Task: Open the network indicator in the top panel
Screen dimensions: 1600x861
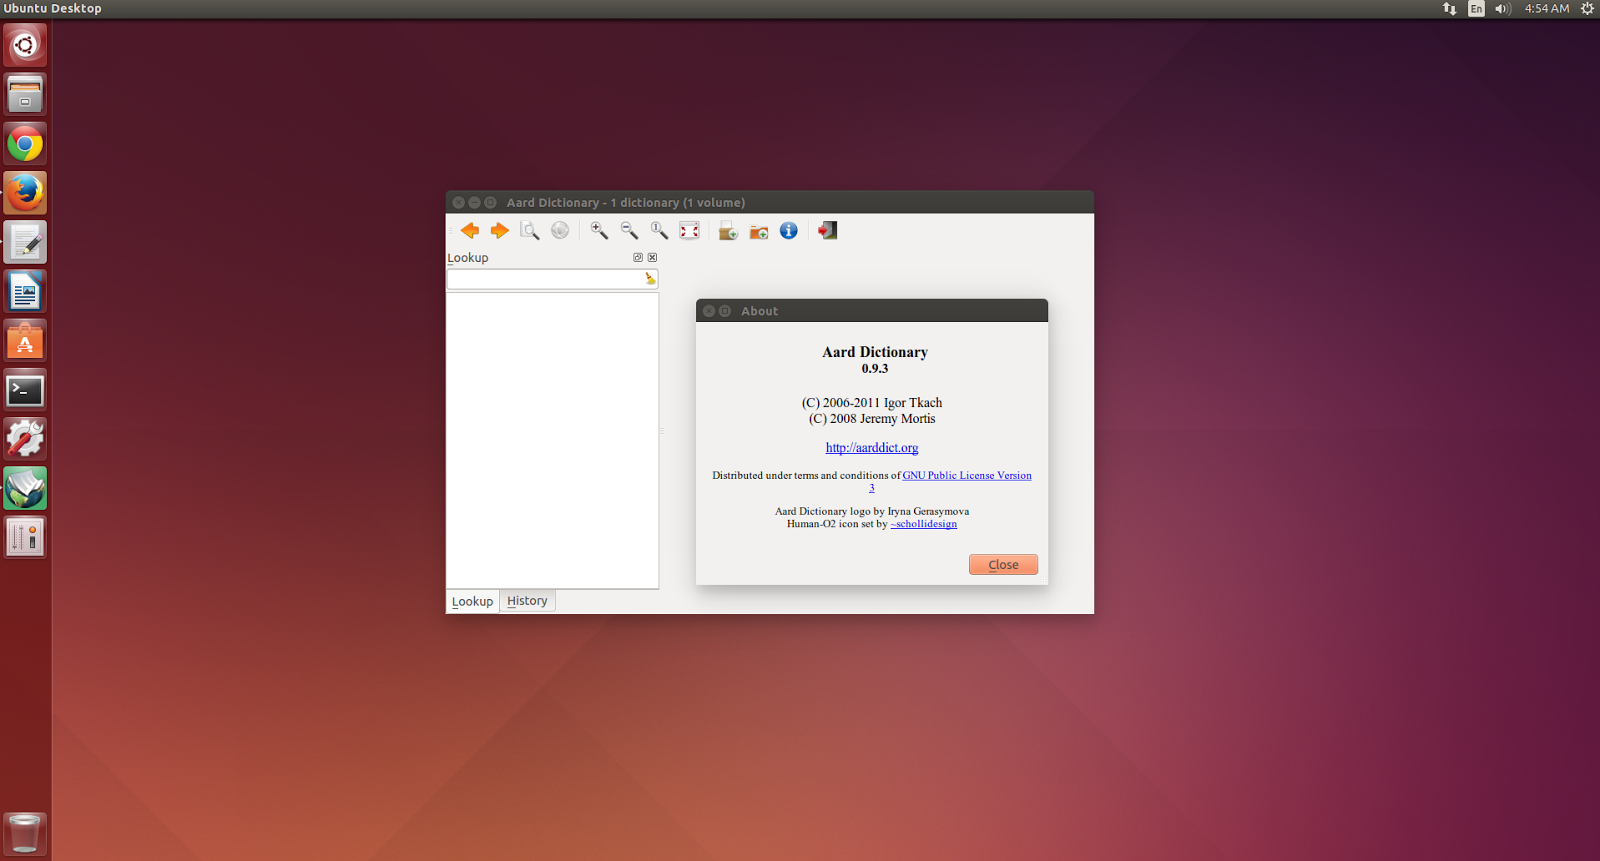Action: pyautogui.click(x=1449, y=9)
